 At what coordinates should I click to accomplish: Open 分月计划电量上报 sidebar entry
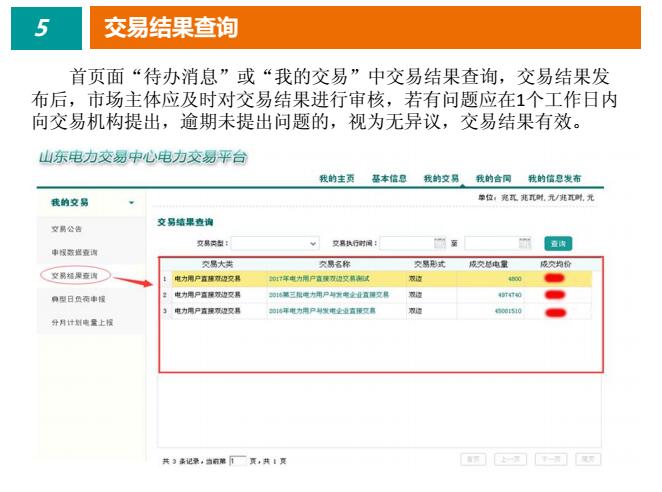[82, 322]
